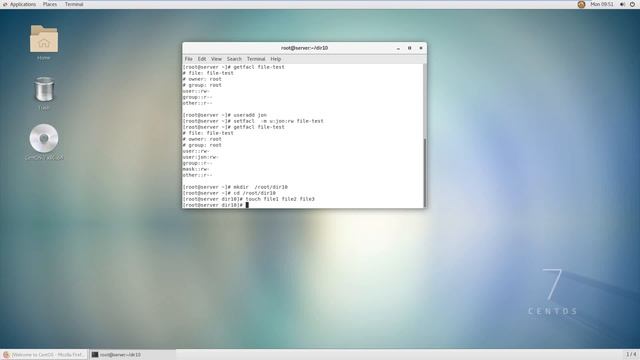Click the root@server terminal taskbar button
640x360 pixels.
tap(132, 355)
